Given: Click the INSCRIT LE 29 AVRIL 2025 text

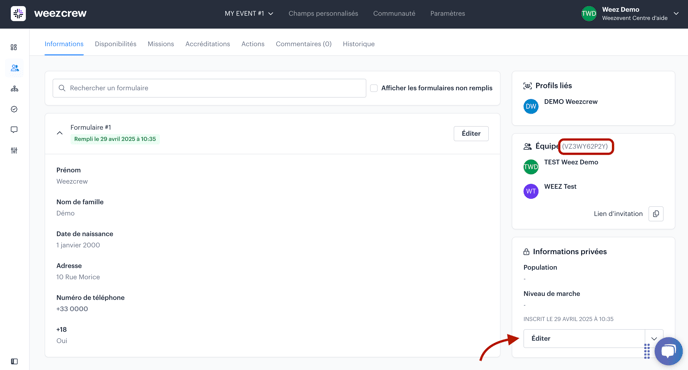Looking at the screenshot, I should 568,319.
